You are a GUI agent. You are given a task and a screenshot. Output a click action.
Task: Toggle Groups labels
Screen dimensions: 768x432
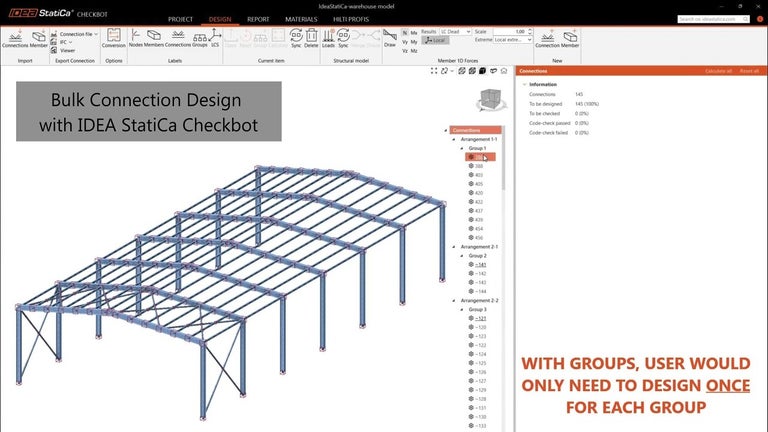tap(200, 39)
